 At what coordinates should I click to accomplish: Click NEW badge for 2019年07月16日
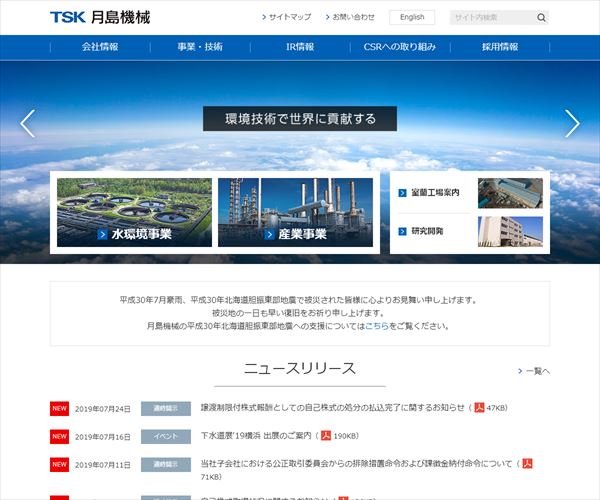tap(59, 436)
